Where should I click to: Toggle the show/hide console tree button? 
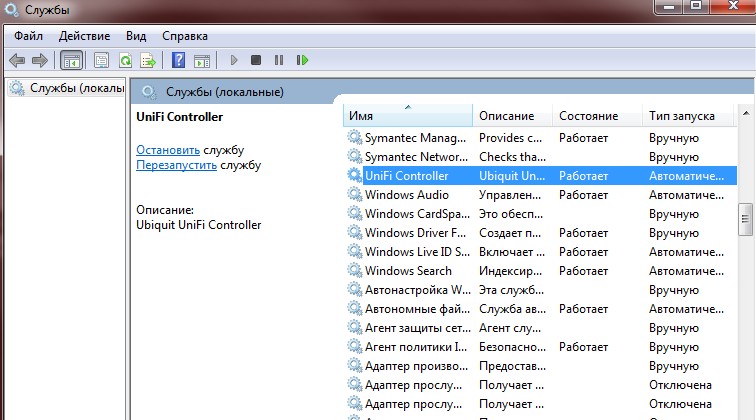tap(72, 60)
